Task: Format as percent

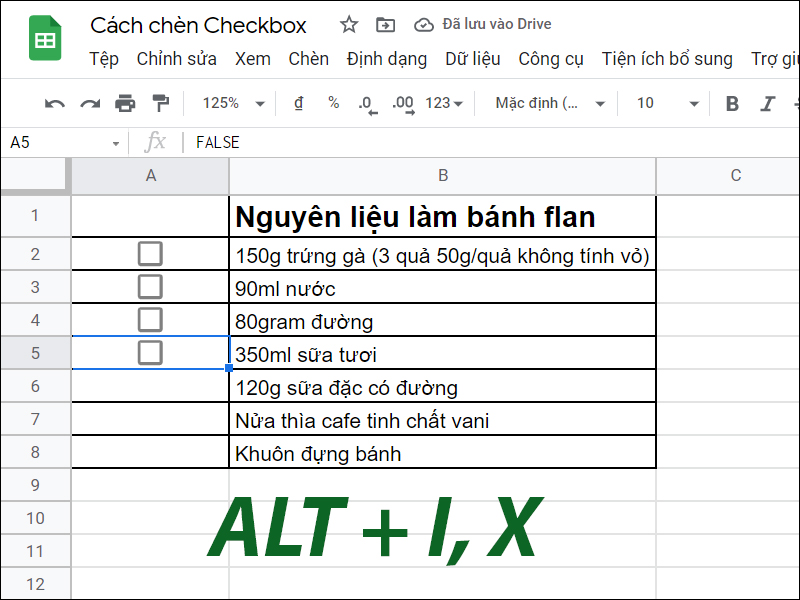Action: tap(334, 103)
